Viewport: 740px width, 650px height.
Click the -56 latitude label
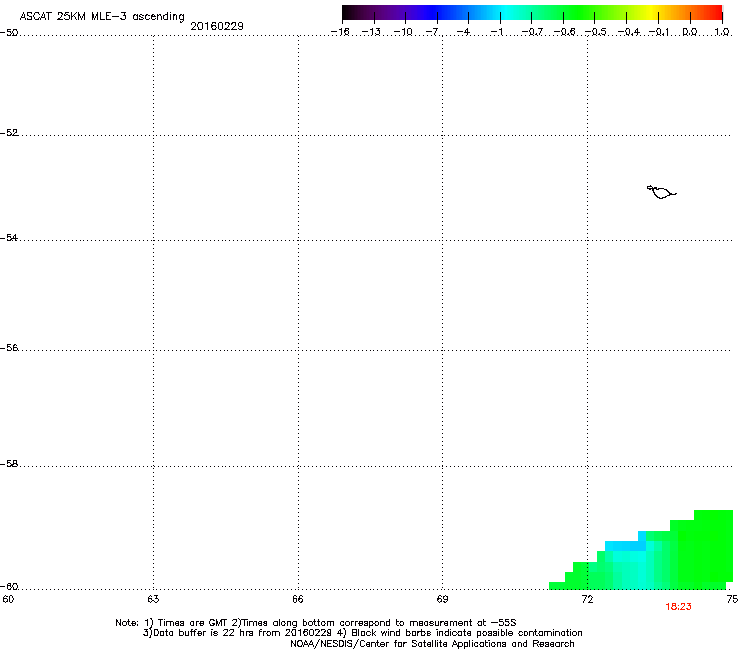9,348
